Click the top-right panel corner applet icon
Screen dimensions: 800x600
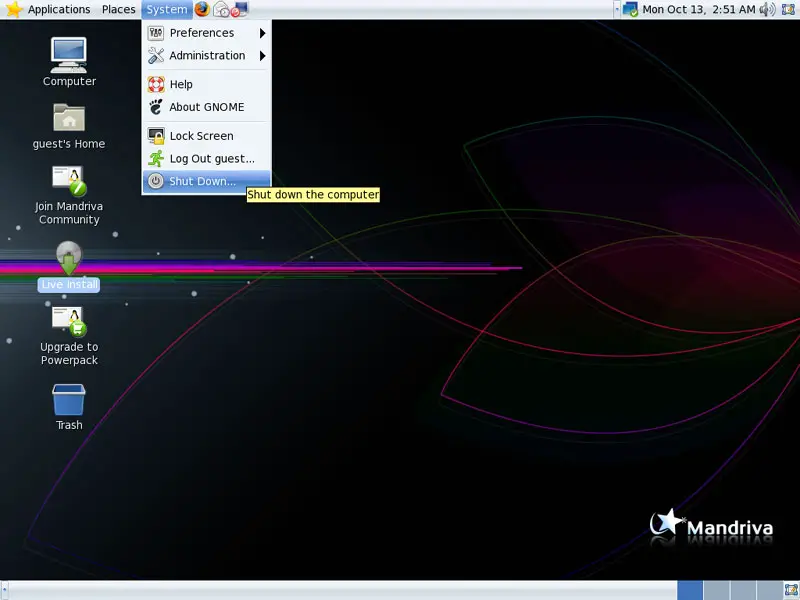(x=789, y=9)
